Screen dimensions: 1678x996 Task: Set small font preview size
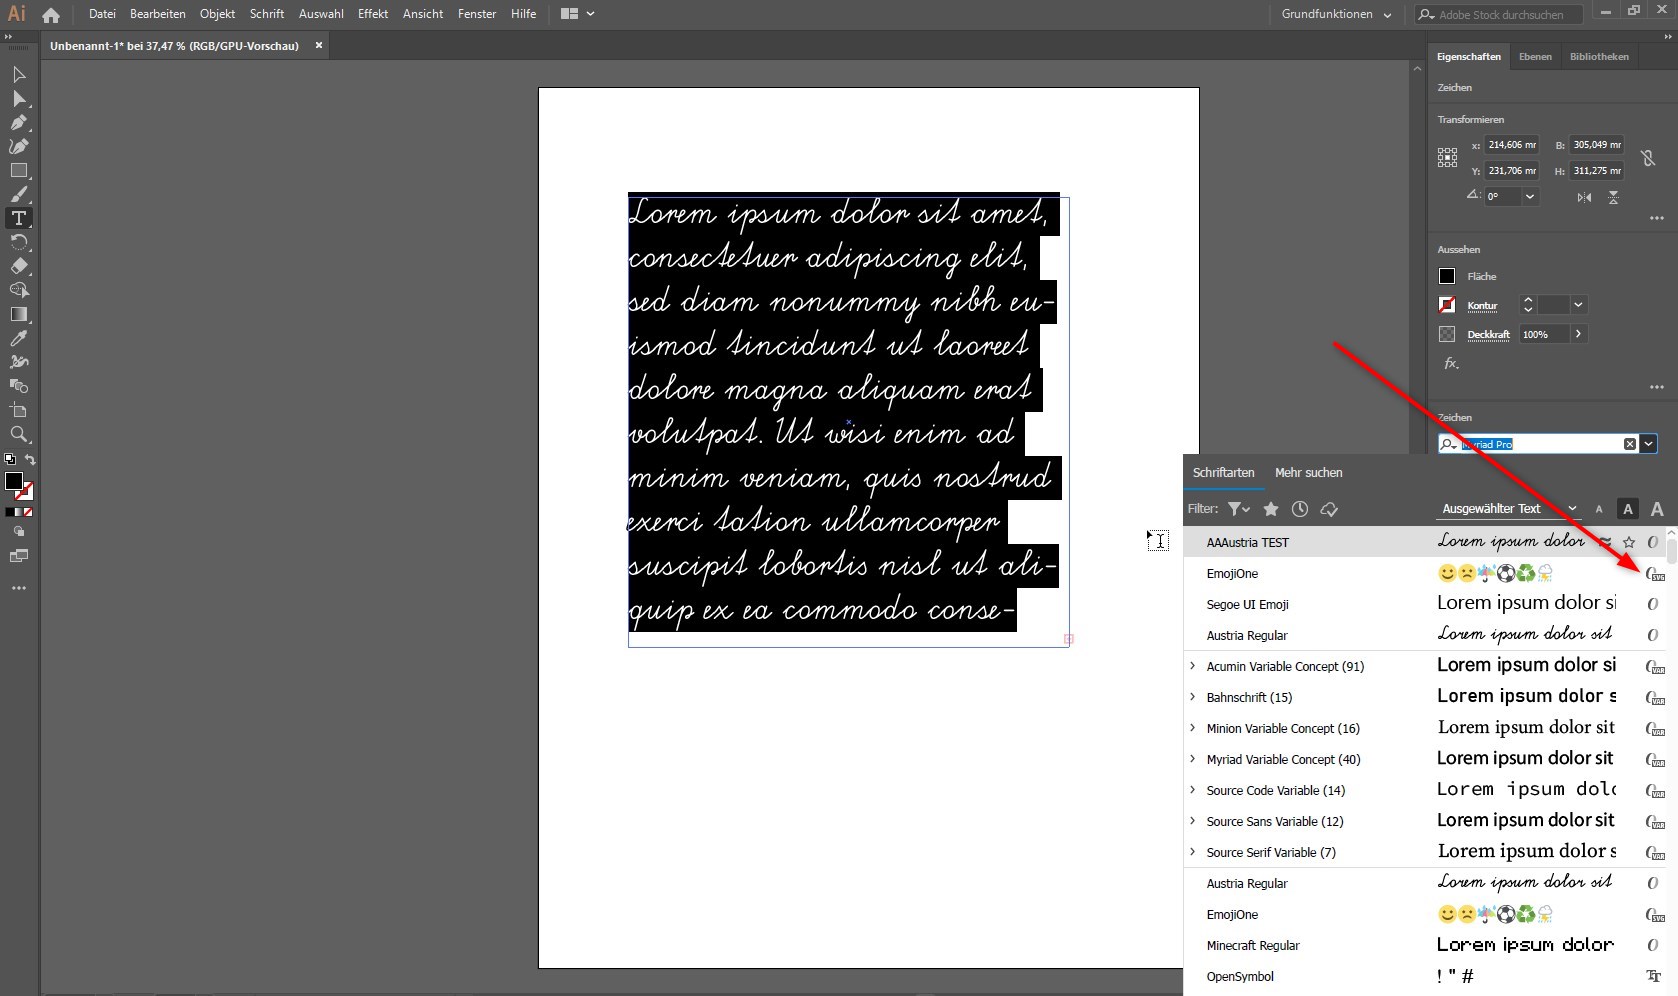coord(1598,510)
